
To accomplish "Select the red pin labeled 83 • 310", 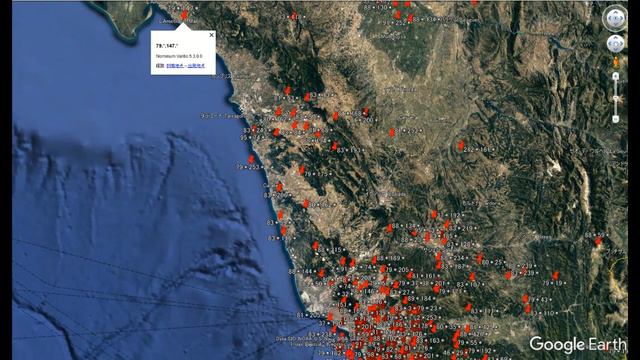I will (x=528, y=309).
